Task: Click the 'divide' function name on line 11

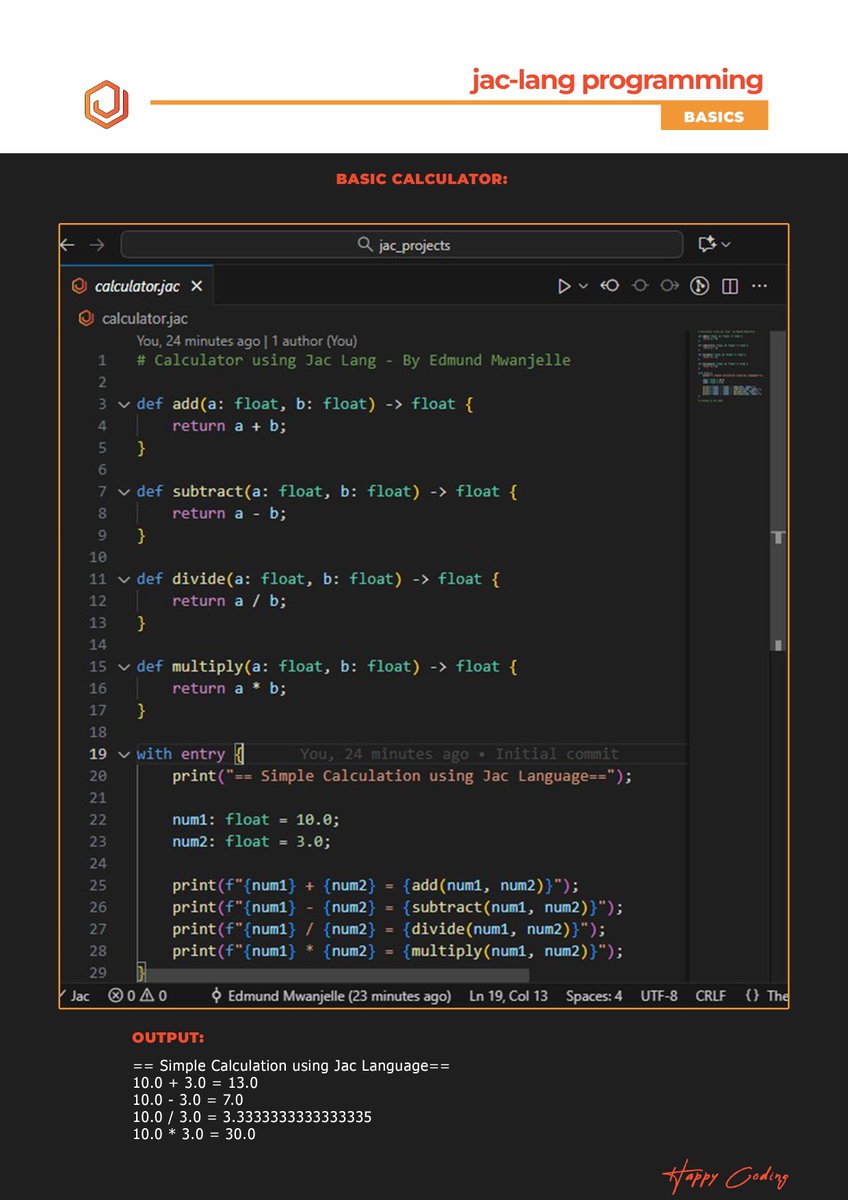Action: pos(198,579)
